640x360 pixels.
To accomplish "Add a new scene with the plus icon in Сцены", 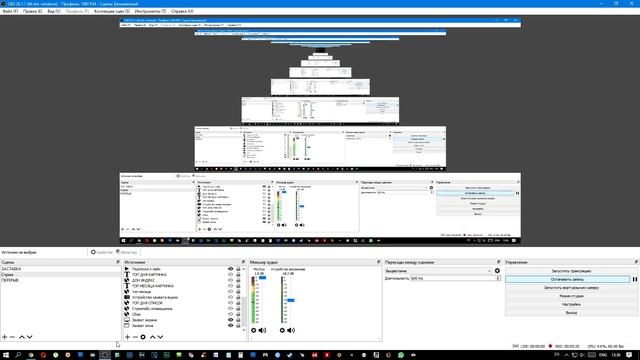I will pos(4,337).
